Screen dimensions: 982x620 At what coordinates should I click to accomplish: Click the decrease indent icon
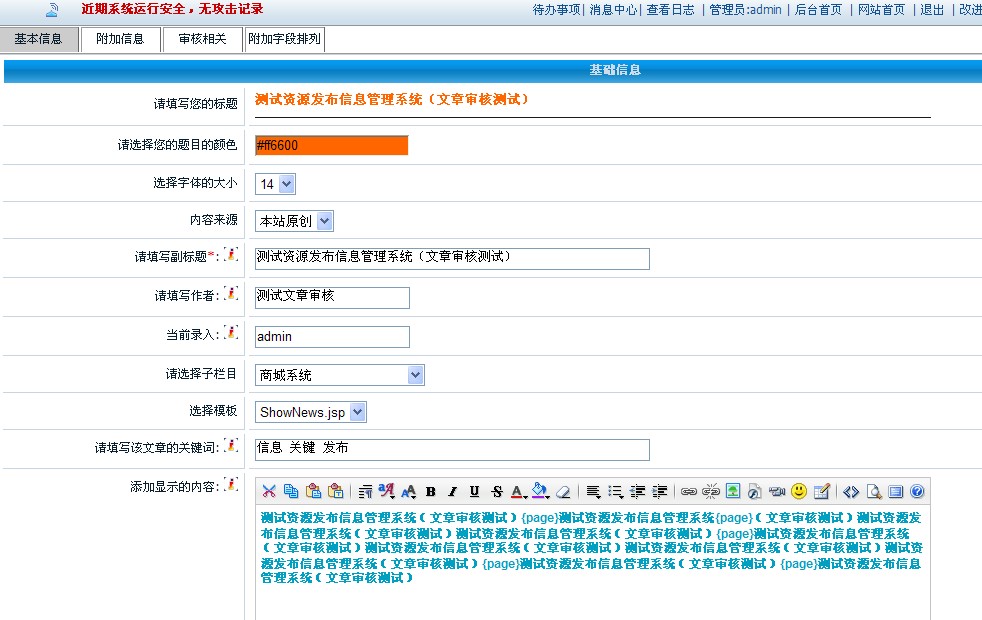[x=638, y=492]
